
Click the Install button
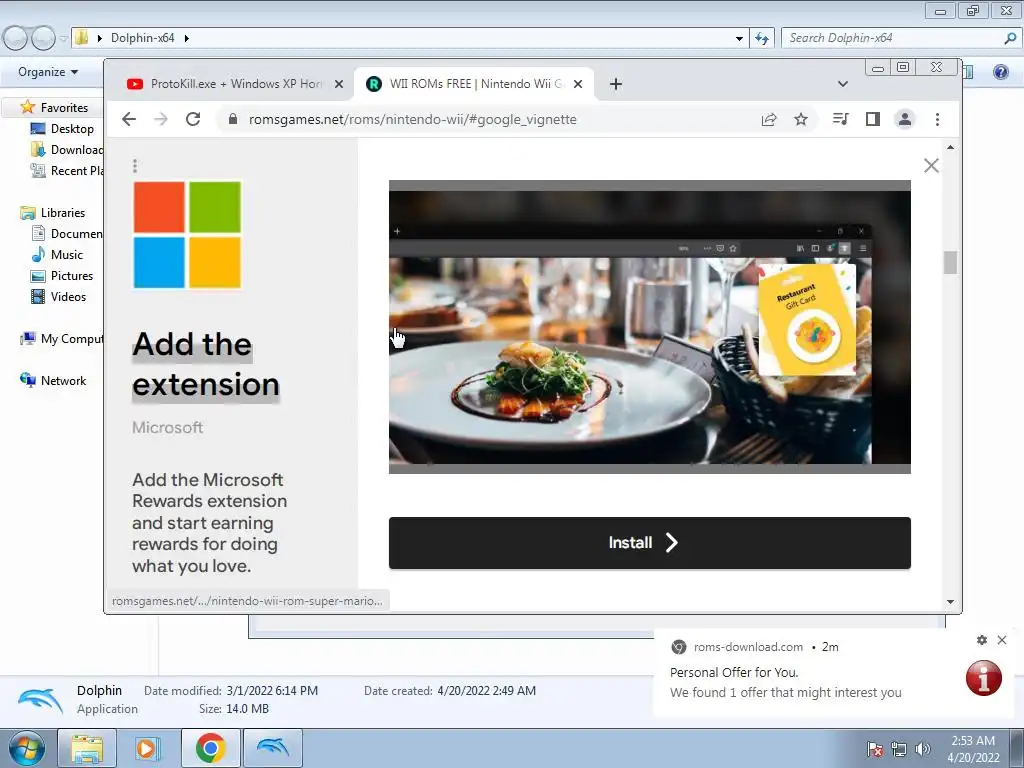click(x=649, y=543)
